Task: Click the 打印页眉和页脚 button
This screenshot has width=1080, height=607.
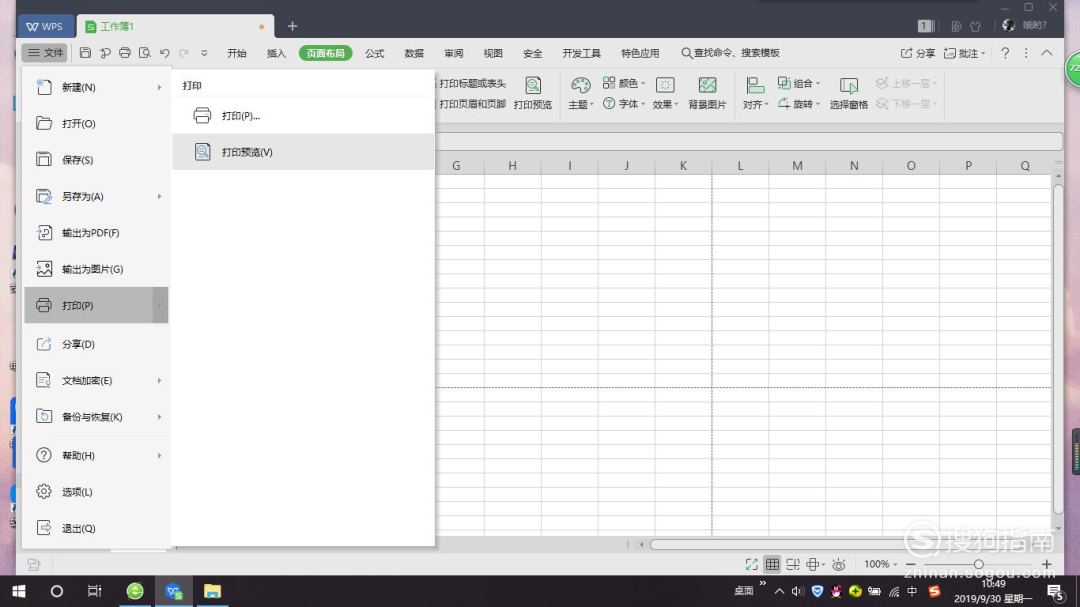Action: click(x=472, y=104)
